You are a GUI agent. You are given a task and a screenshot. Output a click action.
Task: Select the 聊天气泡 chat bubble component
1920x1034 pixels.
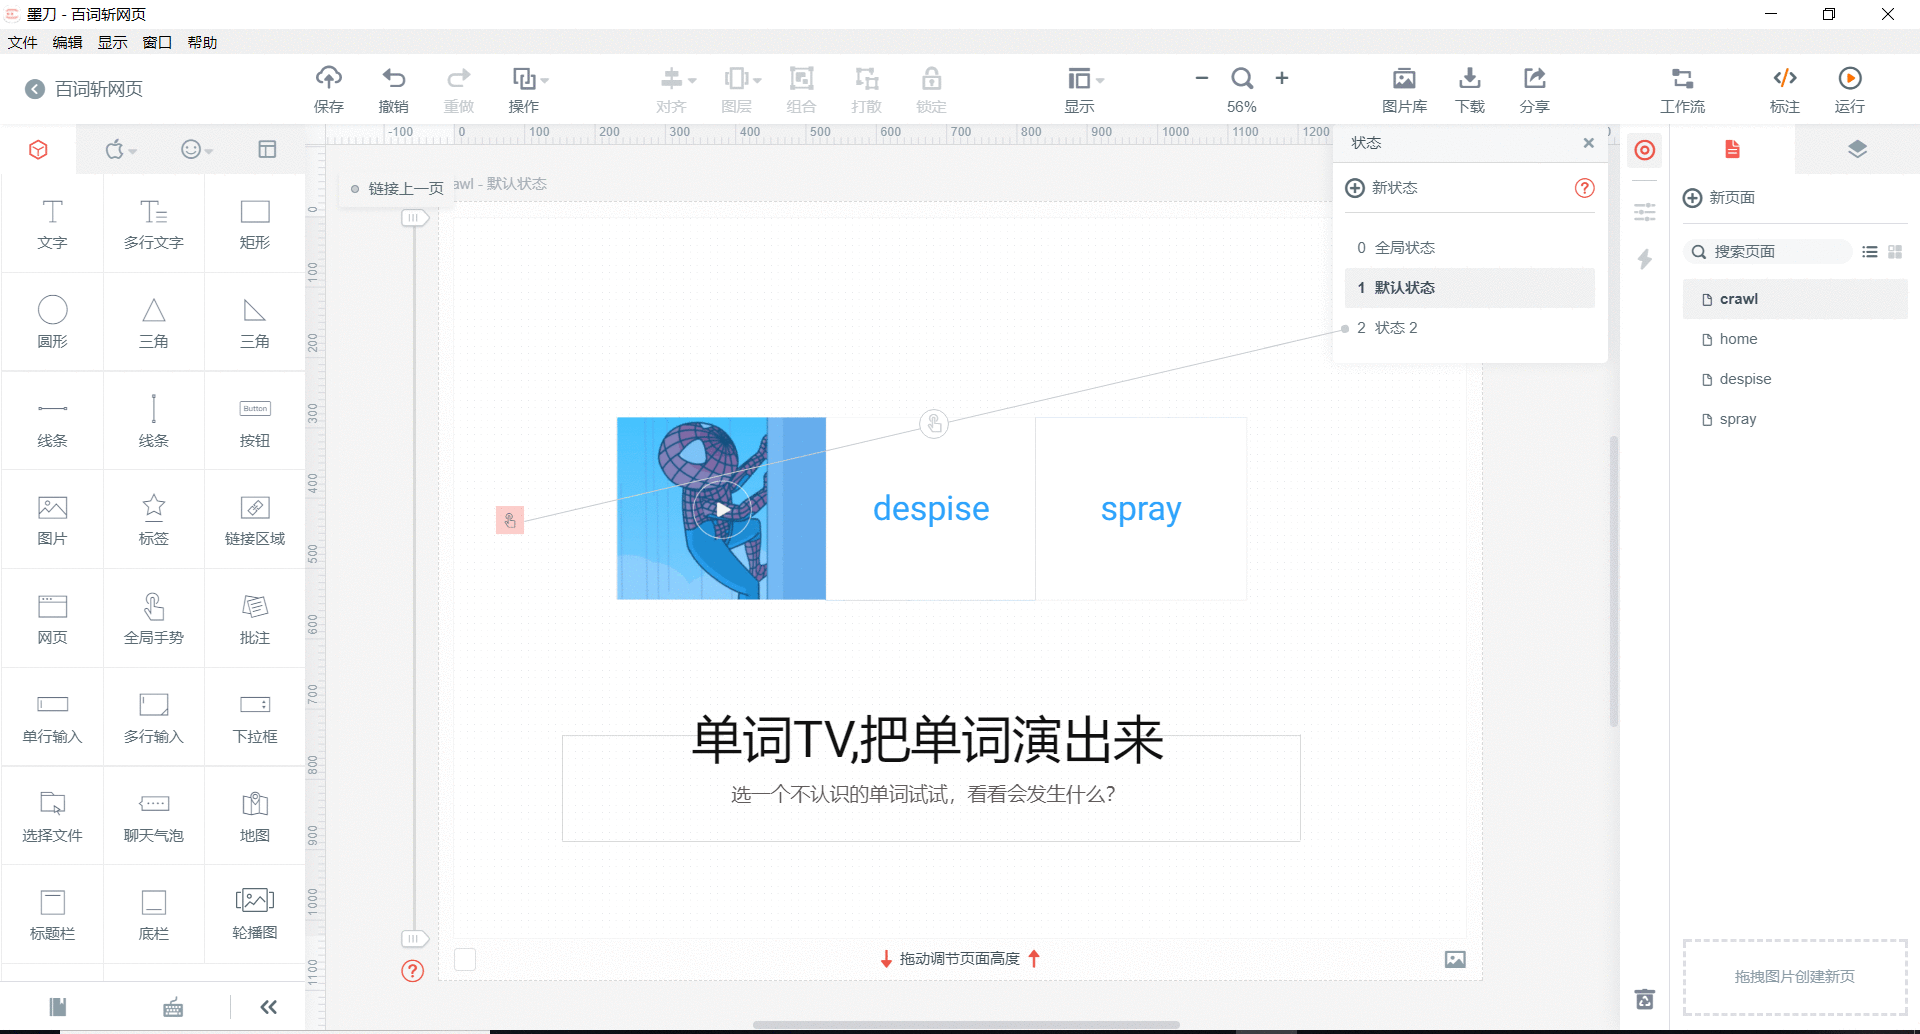click(x=153, y=816)
